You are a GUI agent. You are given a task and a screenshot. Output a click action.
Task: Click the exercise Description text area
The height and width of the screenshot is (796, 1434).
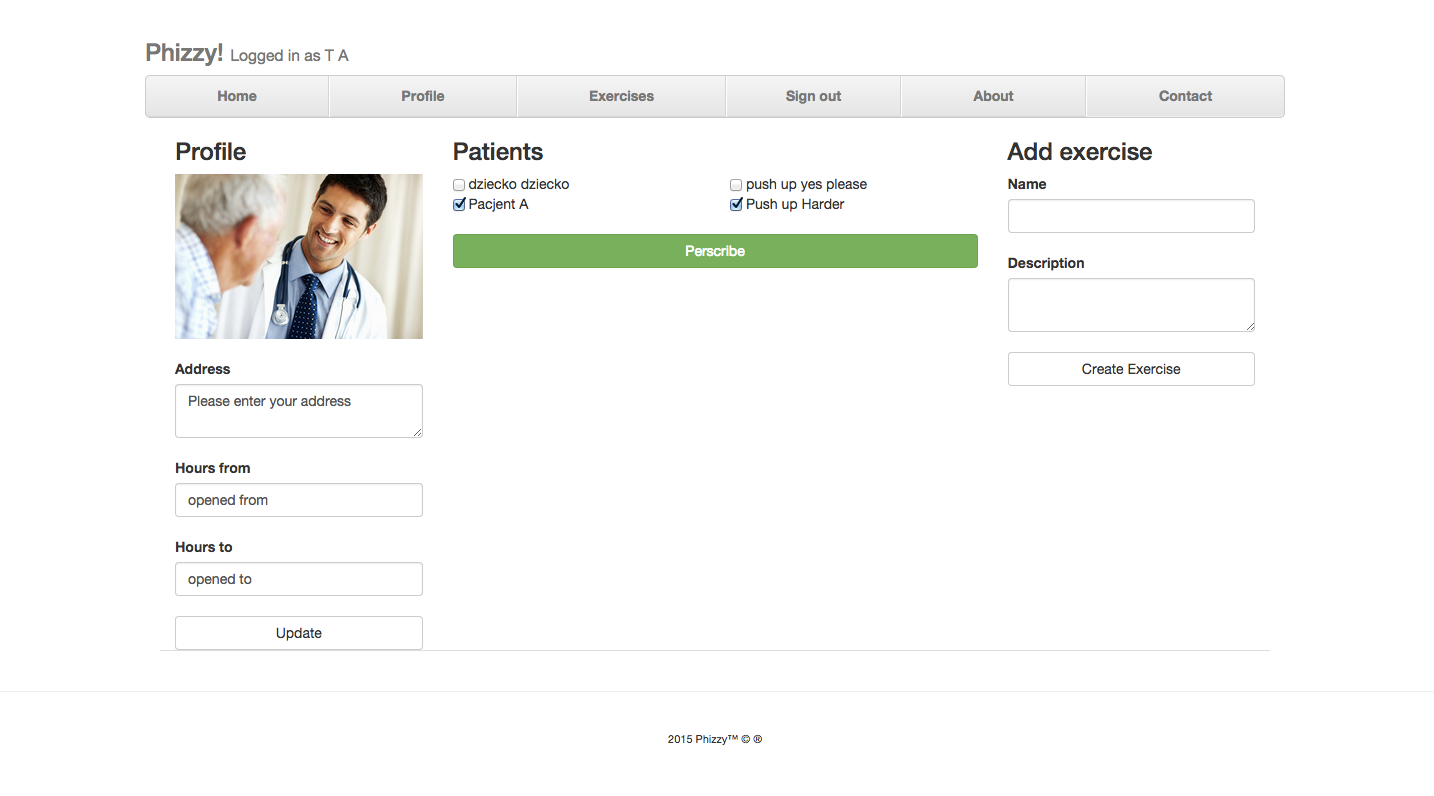[x=1130, y=305]
